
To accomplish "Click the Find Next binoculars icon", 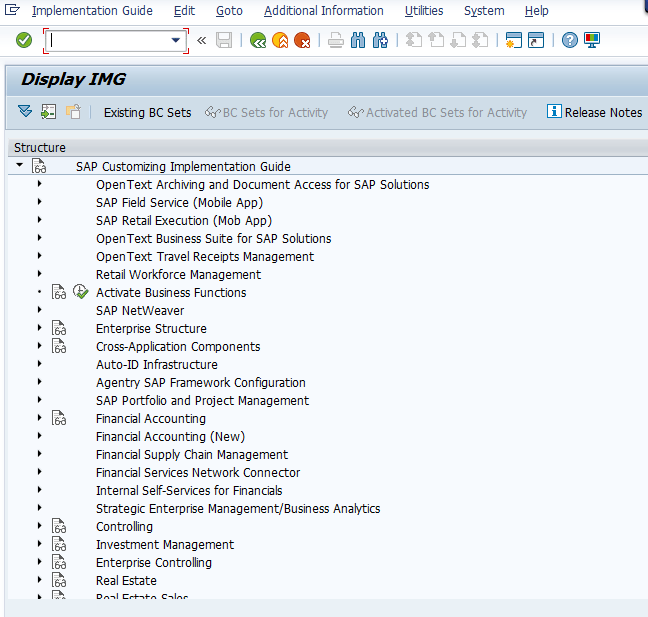I will tap(380, 40).
